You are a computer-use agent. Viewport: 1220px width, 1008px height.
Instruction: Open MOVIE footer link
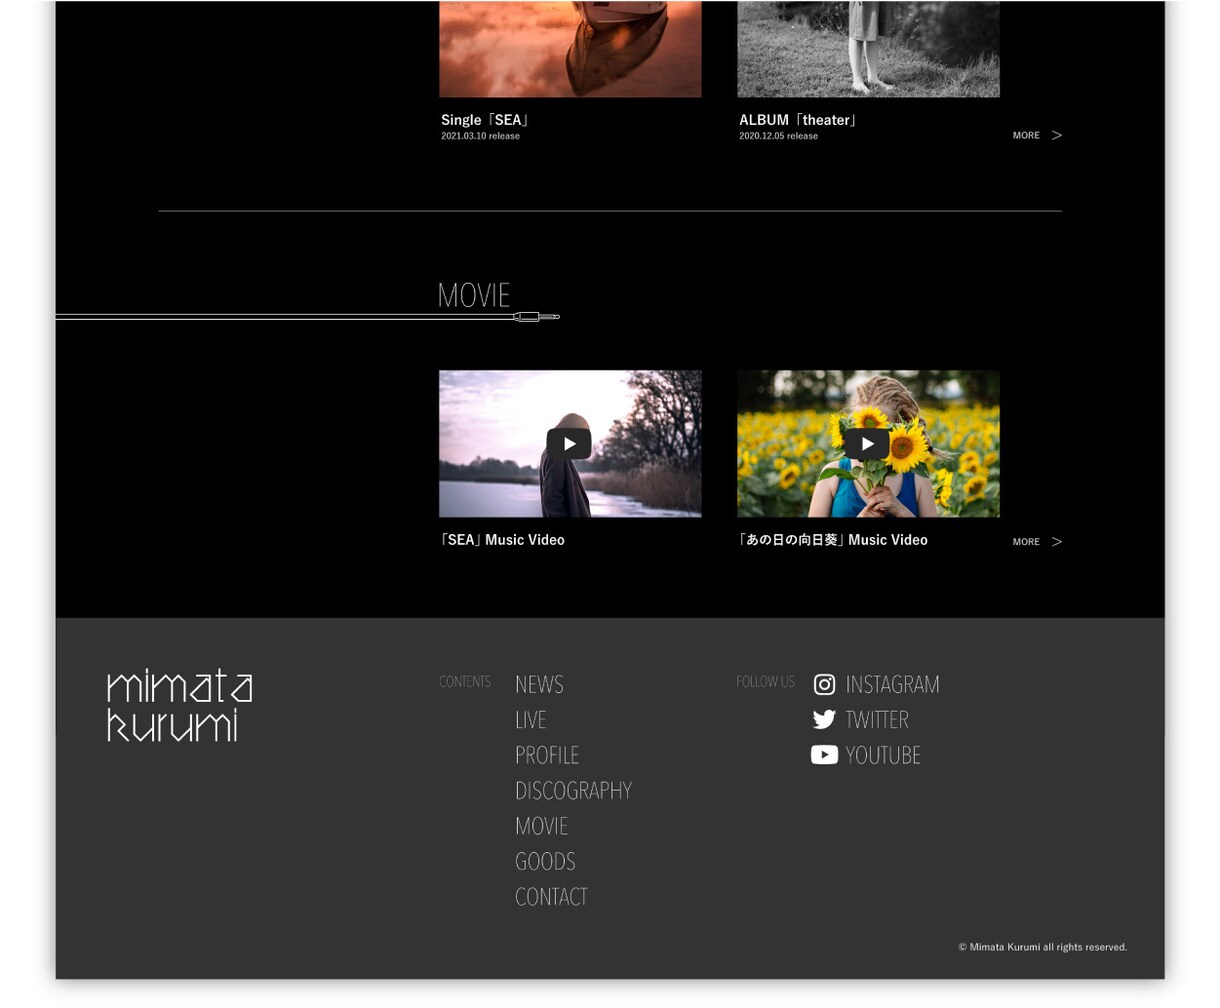541,826
